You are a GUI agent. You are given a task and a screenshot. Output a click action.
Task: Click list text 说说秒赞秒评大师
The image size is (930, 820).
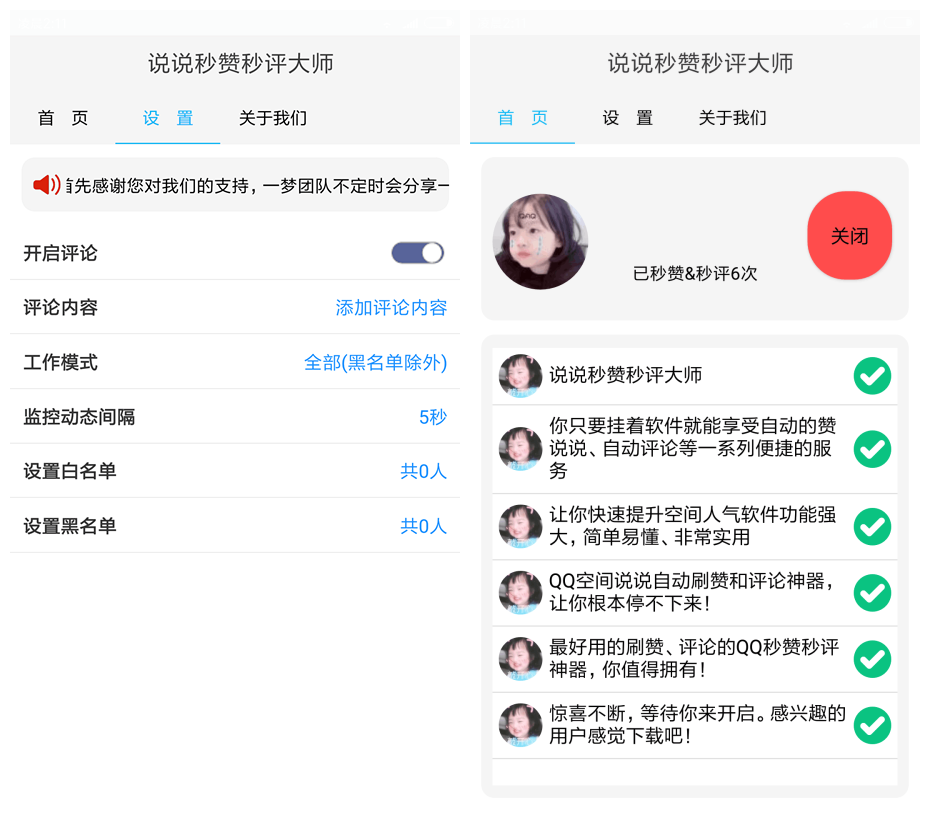click(625, 375)
